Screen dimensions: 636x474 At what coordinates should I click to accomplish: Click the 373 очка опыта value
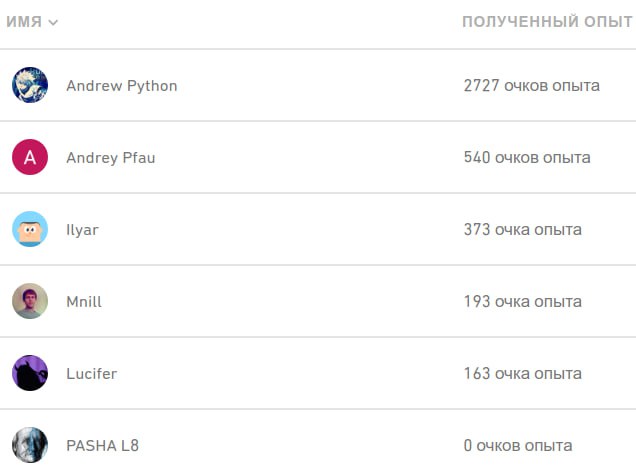522,230
